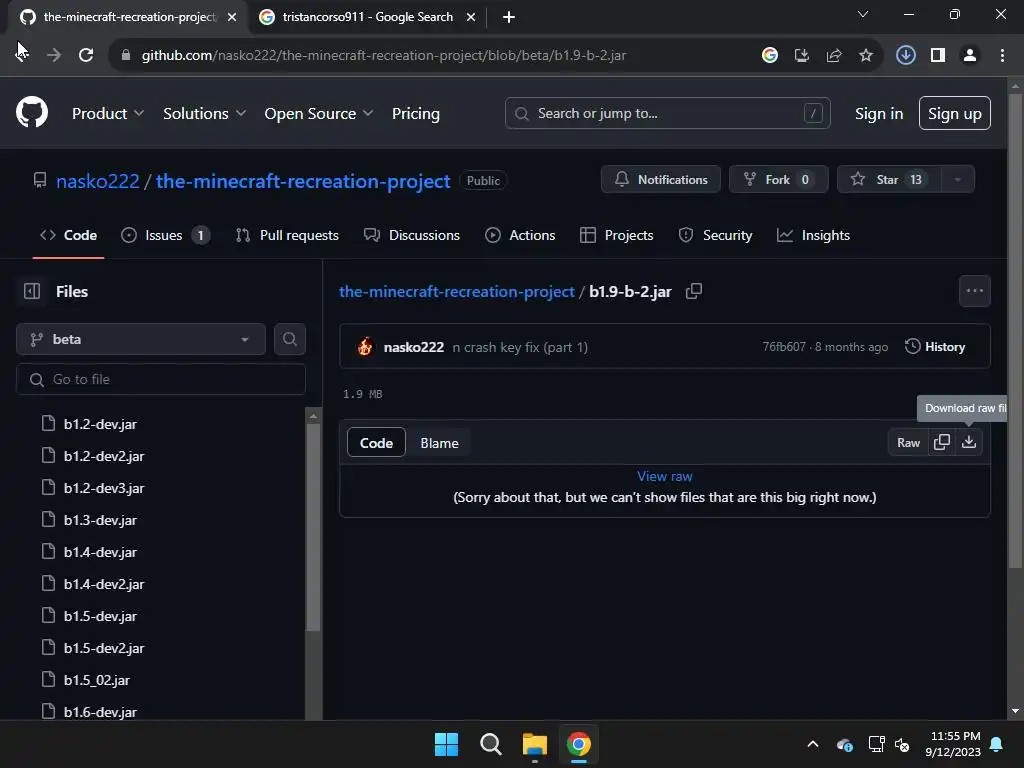
Task: Open Windows Start menu
Action: [447, 744]
